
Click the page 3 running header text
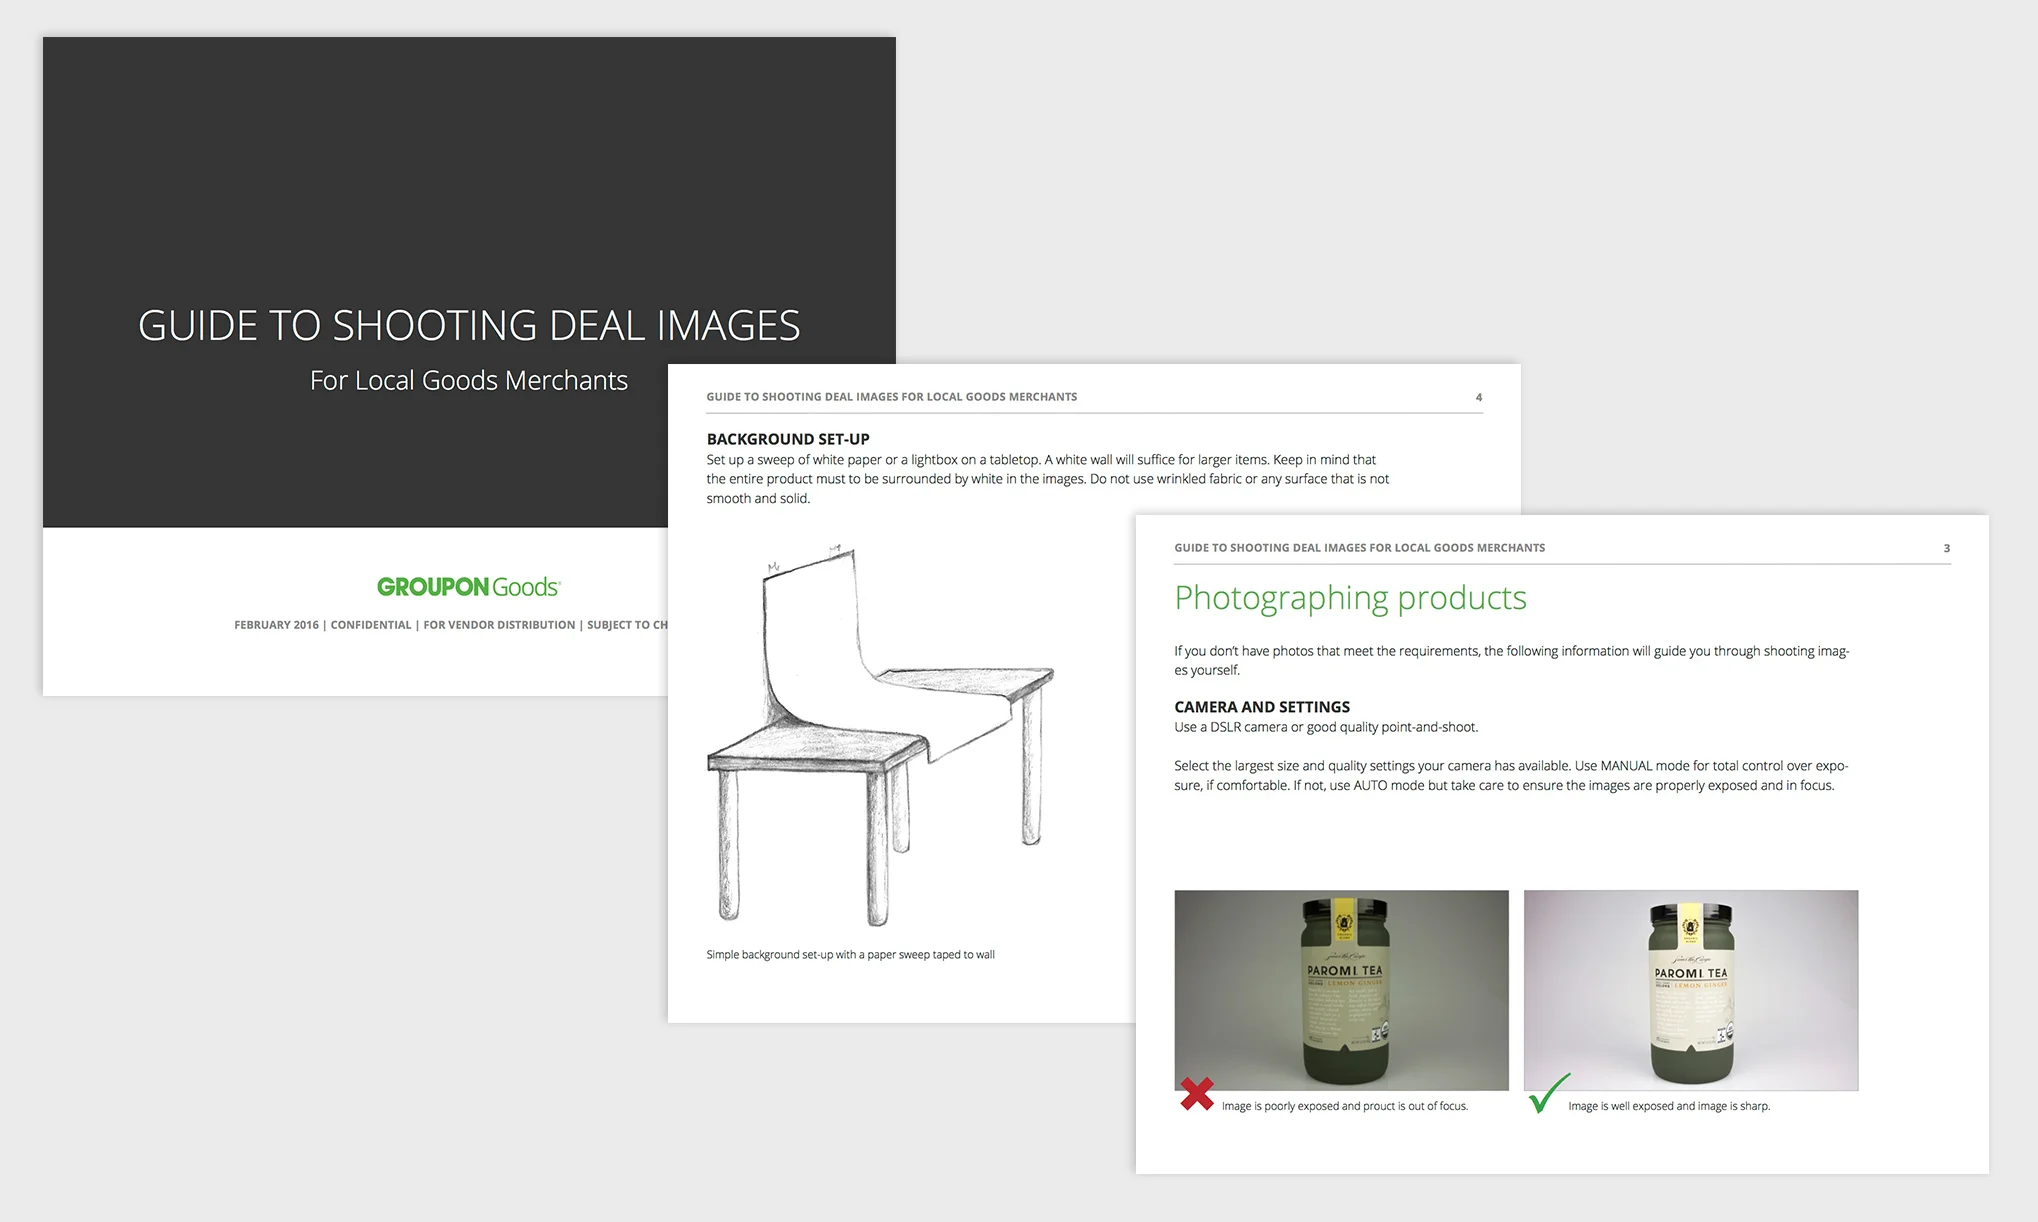tap(1359, 548)
